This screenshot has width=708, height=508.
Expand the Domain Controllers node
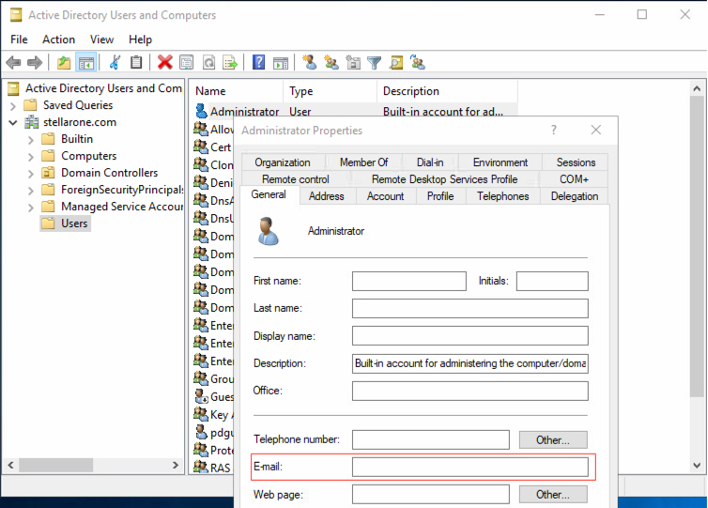coord(32,173)
